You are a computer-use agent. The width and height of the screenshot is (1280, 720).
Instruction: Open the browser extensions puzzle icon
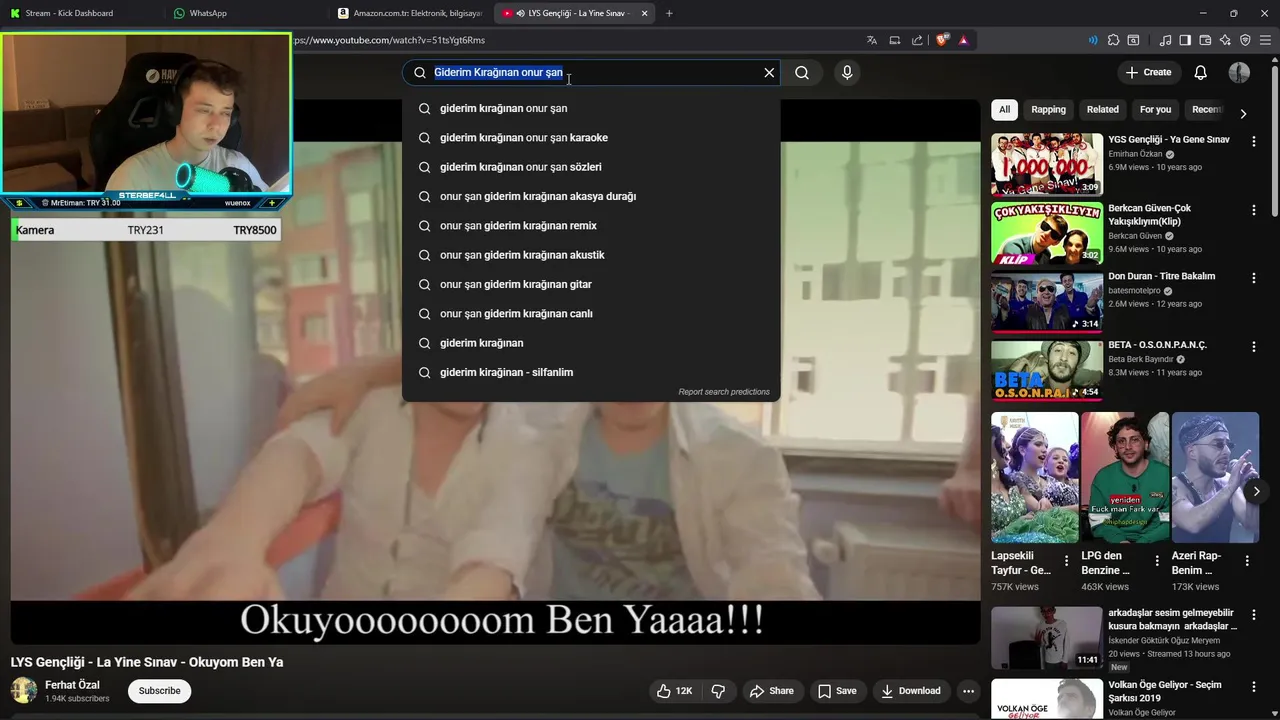pyautogui.click(x=1113, y=40)
